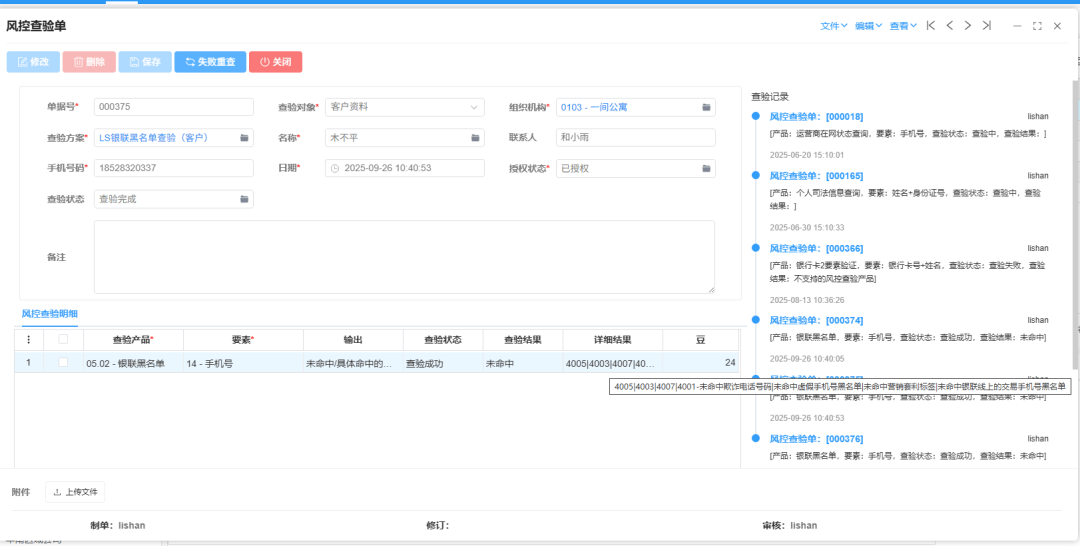Click the 备注 text area

[x=404, y=257]
